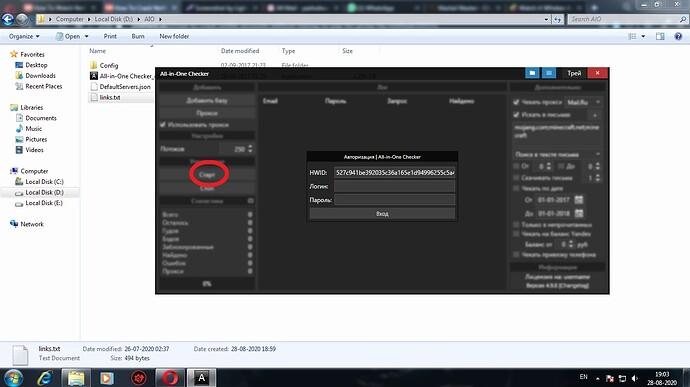
Task: Click the red gear app icon in taskbar
Action: click(139, 378)
